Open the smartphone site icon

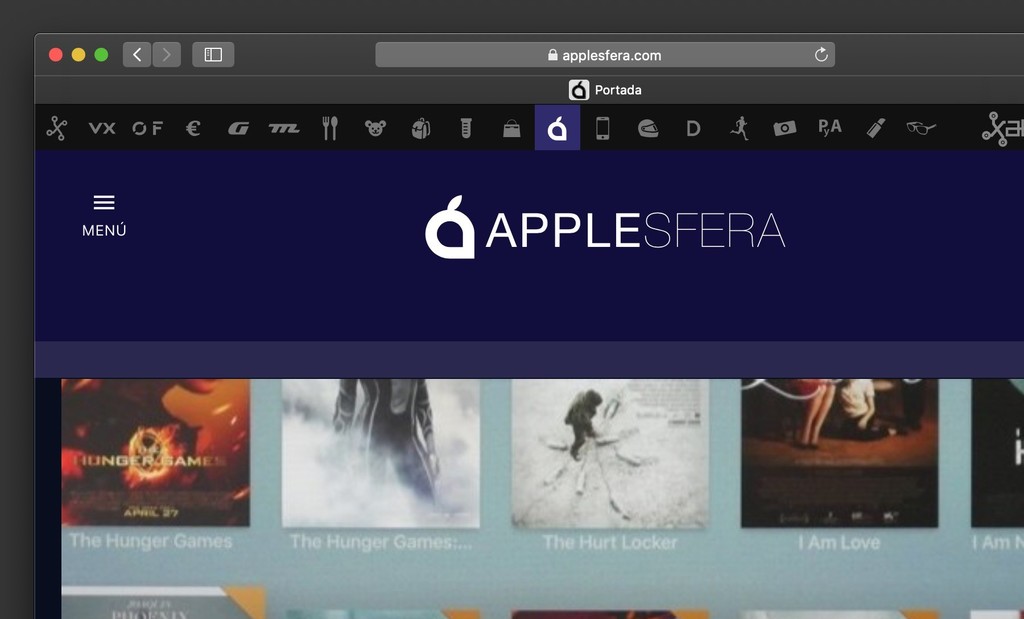click(x=603, y=128)
